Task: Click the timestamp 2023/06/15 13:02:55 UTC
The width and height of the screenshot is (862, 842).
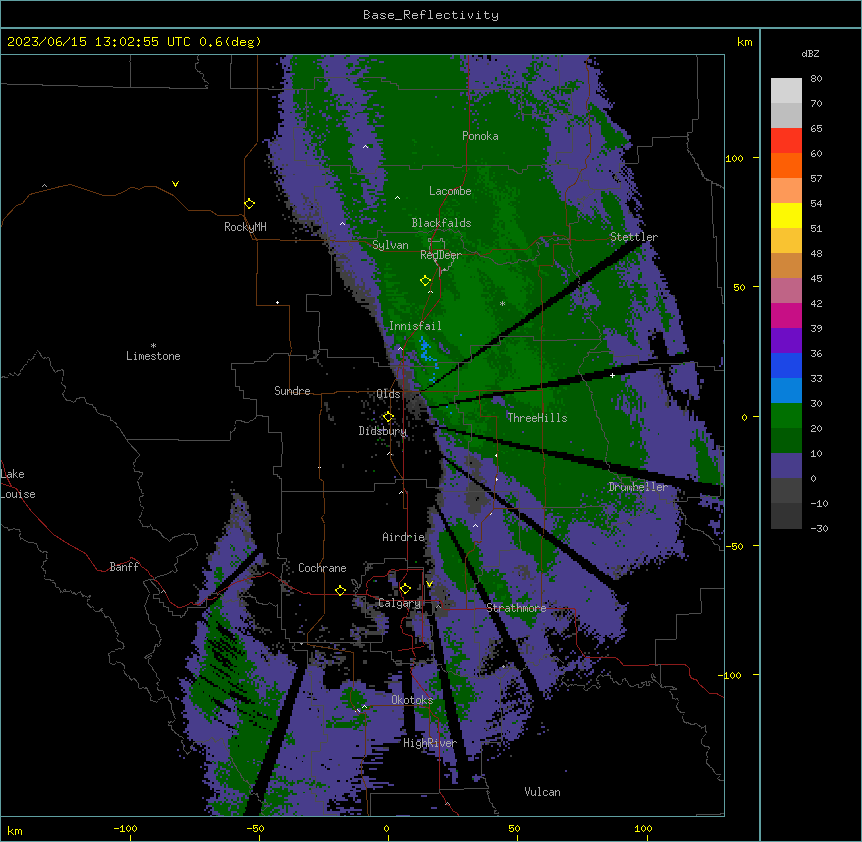Action: [98, 42]
